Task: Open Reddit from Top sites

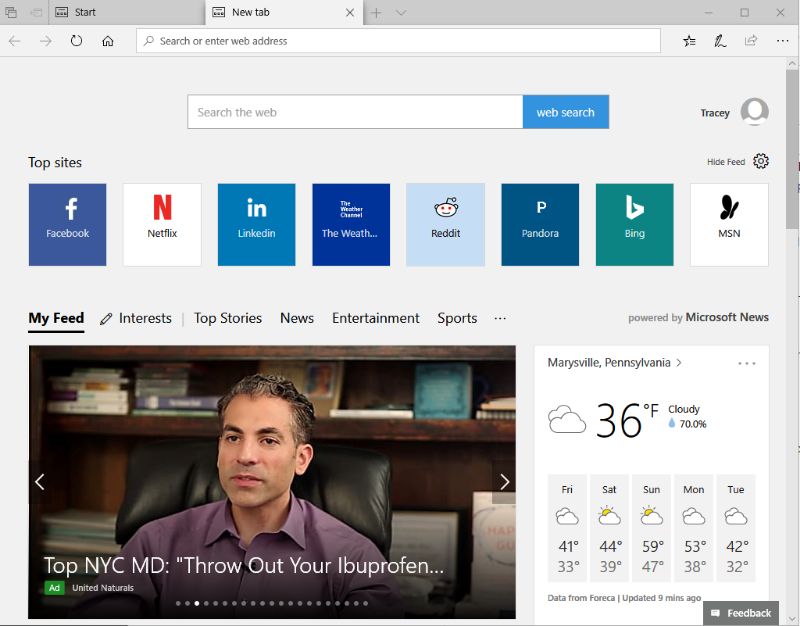Action: click(445, 224)
